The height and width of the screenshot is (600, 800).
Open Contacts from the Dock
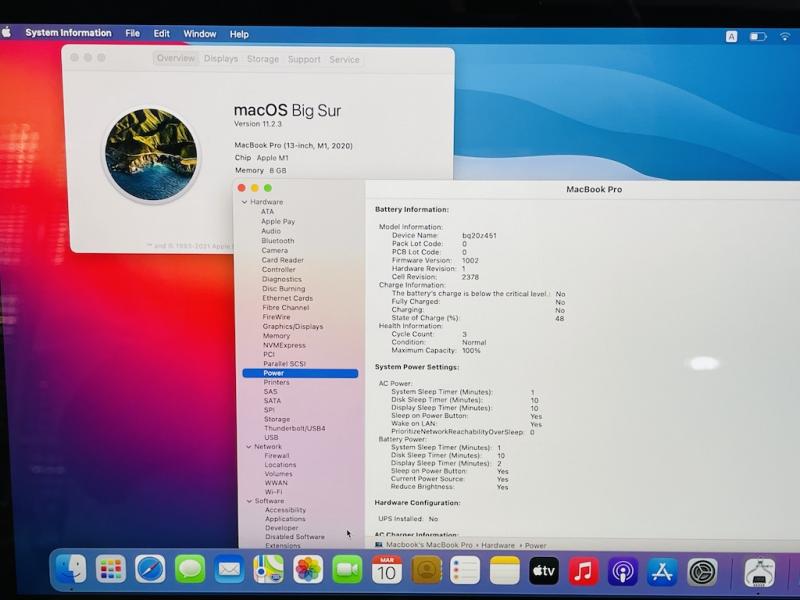(x=426, y=570)
